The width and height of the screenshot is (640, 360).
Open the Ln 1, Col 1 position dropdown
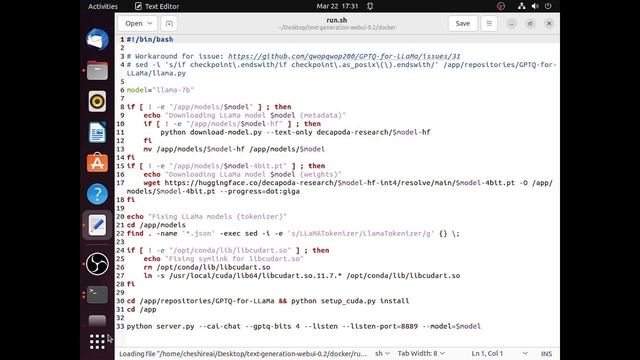(499, 353)
